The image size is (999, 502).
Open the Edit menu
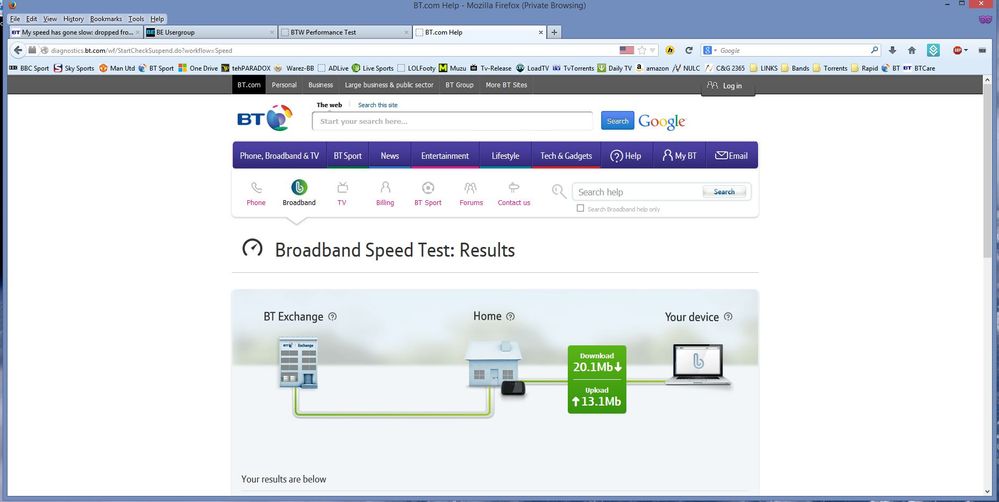pyautogui.click(x=31, y=19)
